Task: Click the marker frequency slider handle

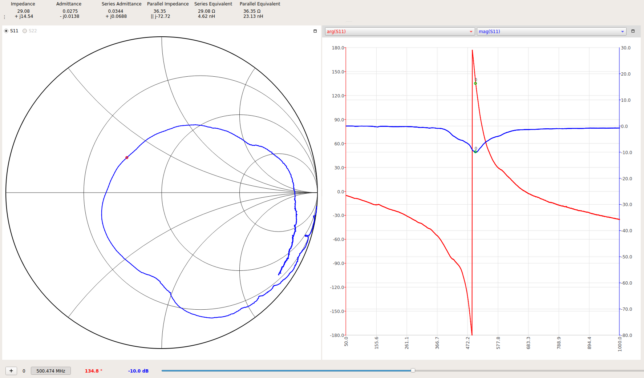Action: pos(413,371)
